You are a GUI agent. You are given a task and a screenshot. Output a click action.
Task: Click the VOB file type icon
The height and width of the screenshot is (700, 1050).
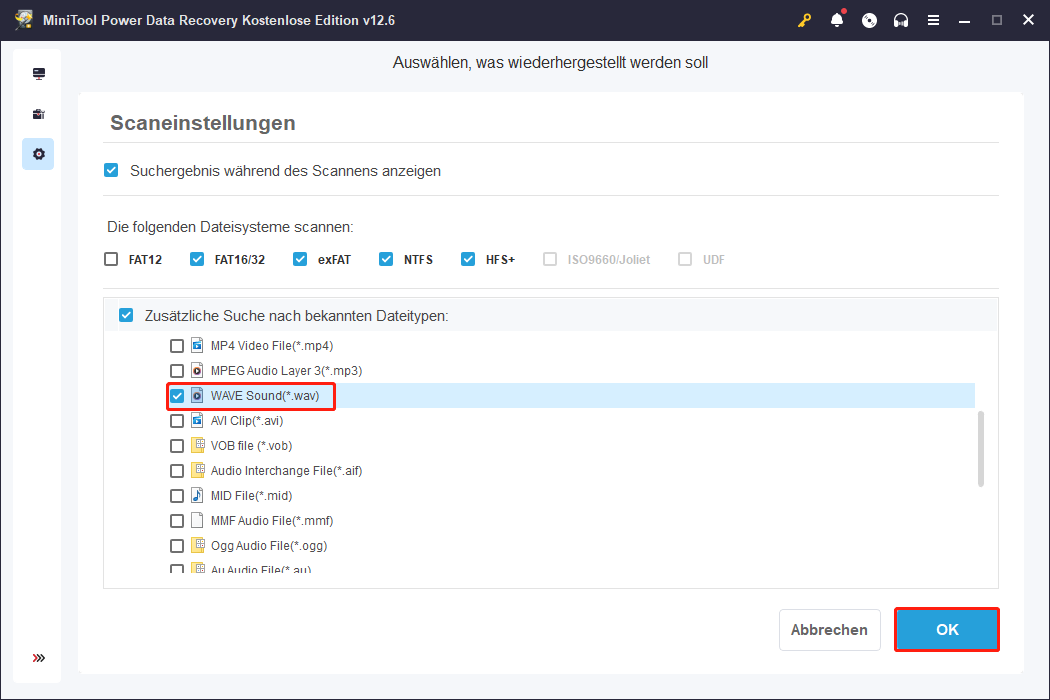point(198,445)
